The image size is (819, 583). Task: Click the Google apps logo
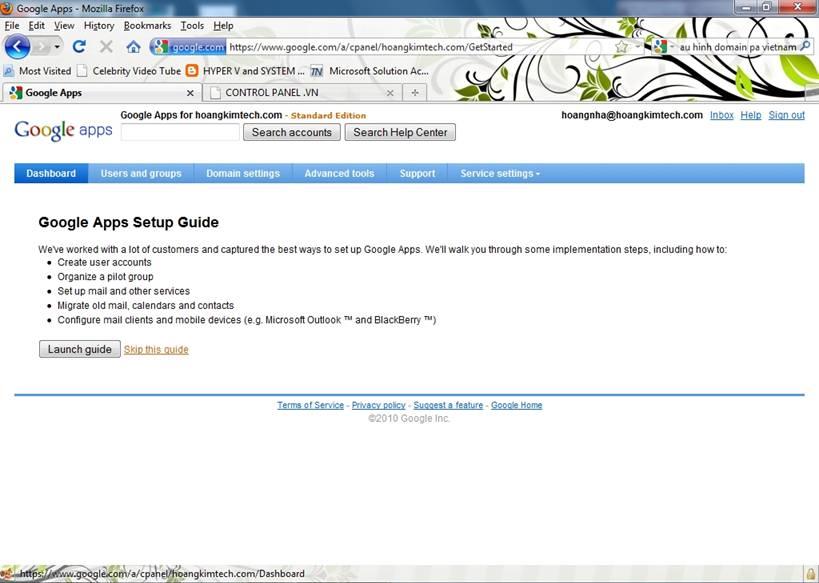point(63,130)
